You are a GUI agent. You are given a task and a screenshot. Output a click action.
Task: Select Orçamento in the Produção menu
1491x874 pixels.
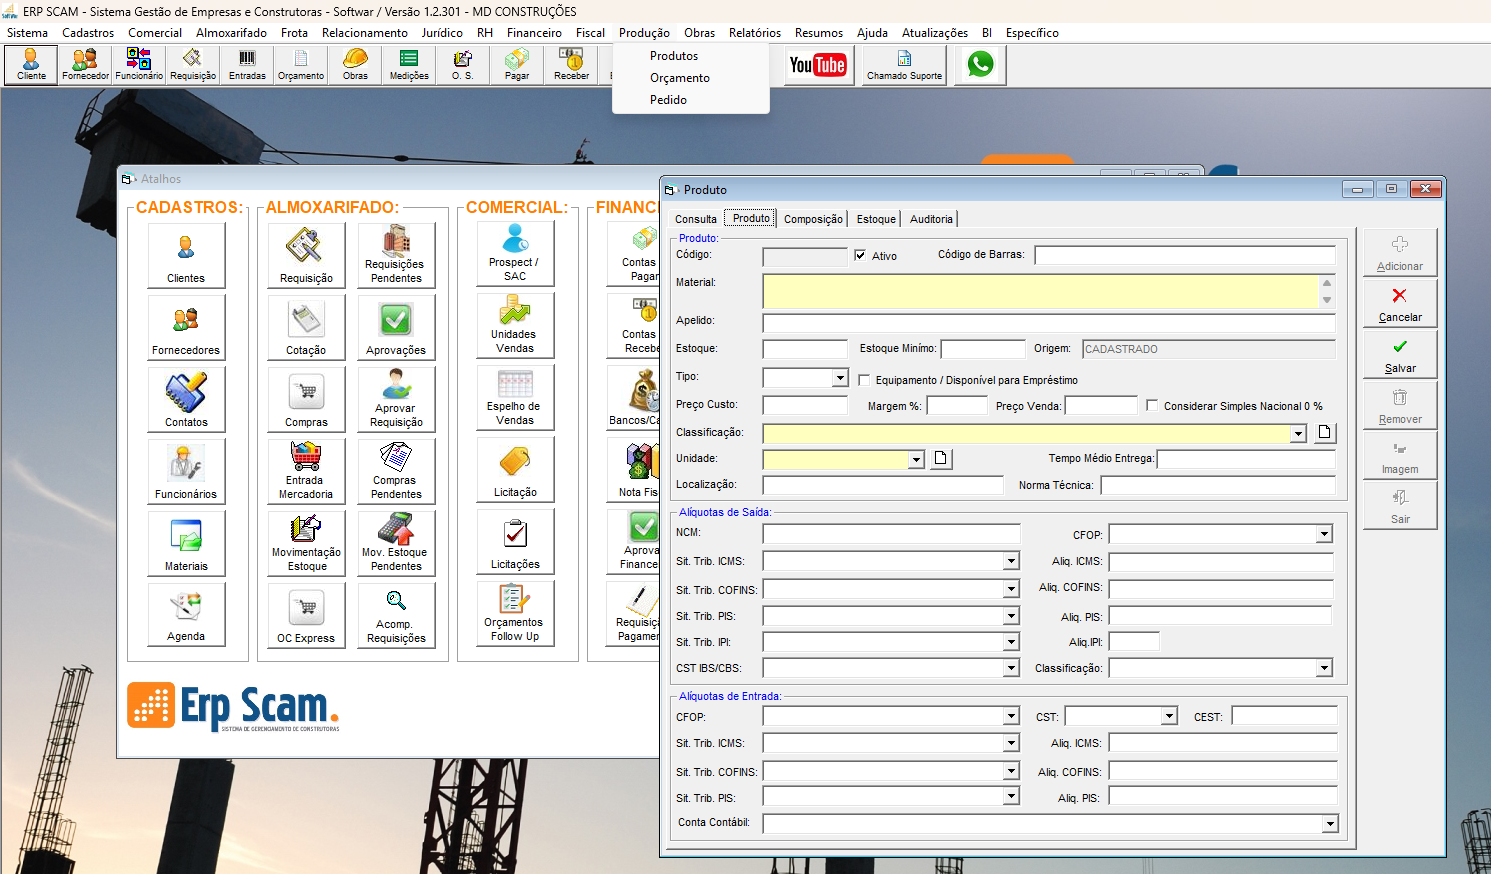point(680,78)
